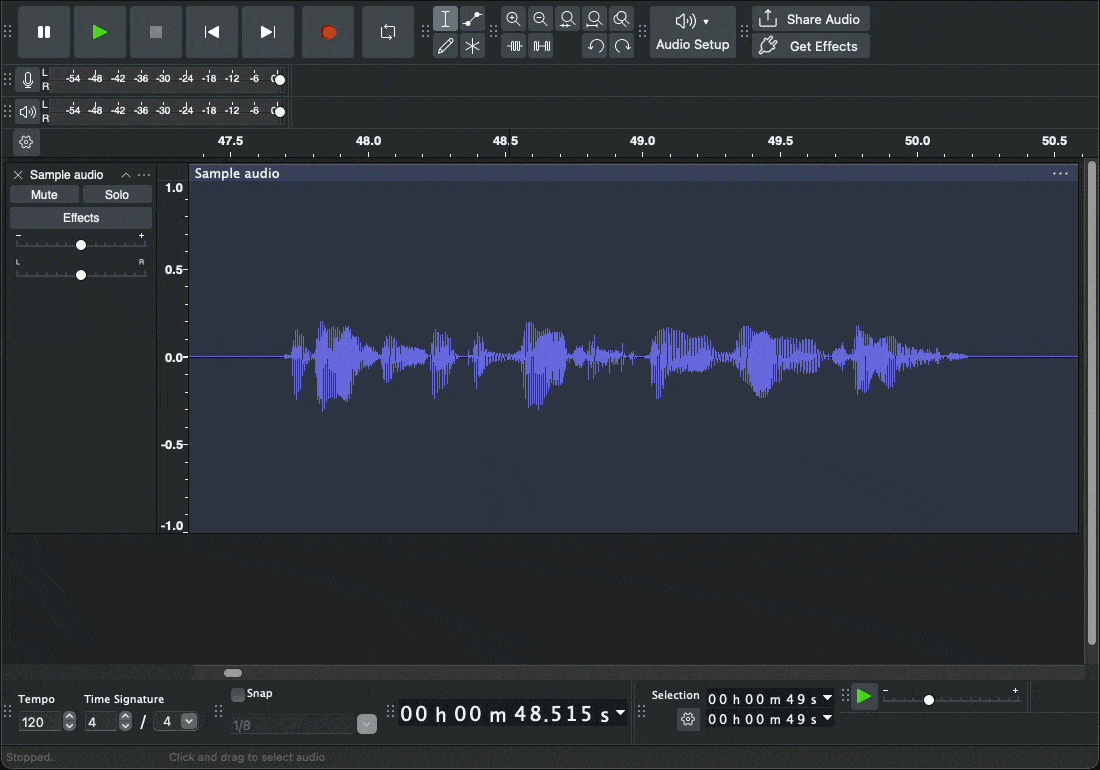Image resolution: width=1100 pixels, height=770 pixels.
Task: Enable the Snap checkbox
Action: [x=238, y=694]
